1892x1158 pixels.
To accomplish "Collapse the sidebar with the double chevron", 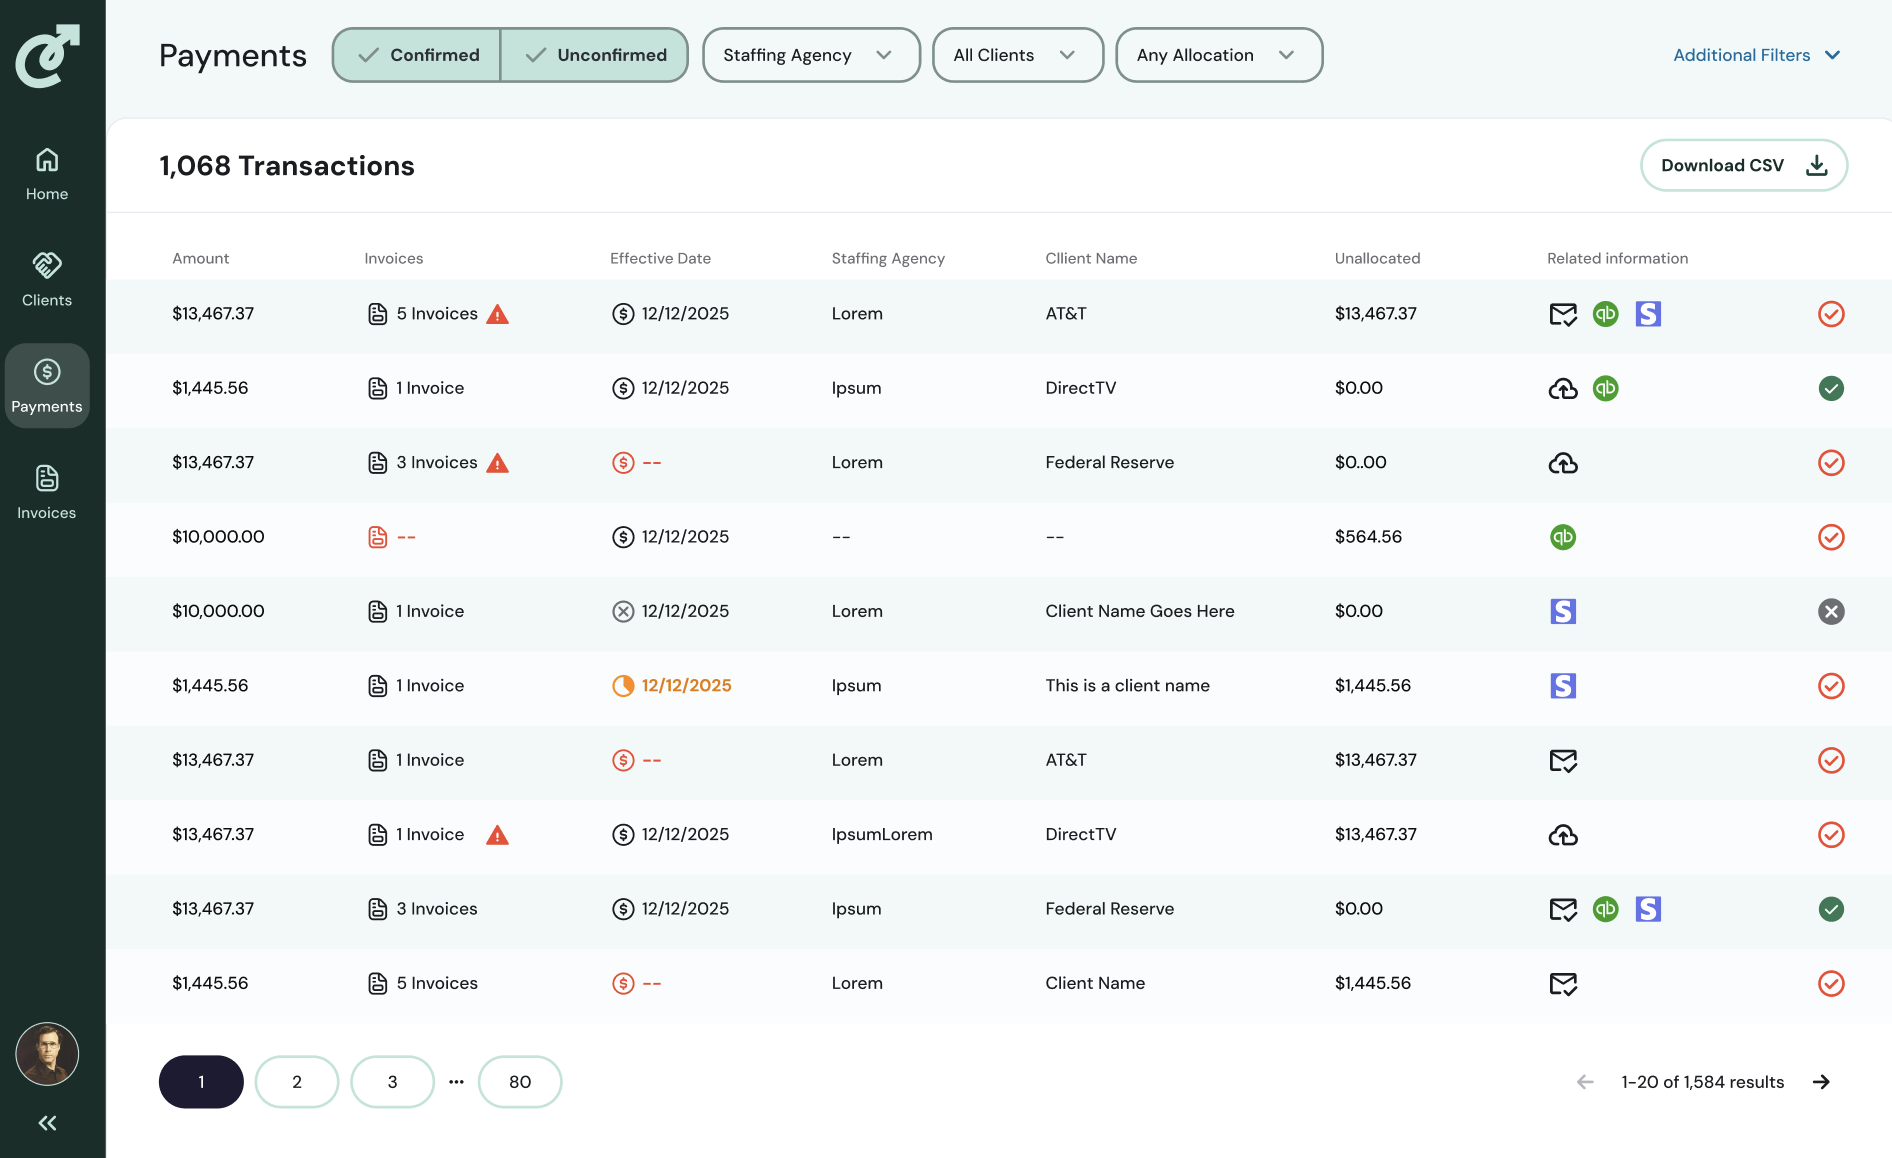I will 47,1123.
